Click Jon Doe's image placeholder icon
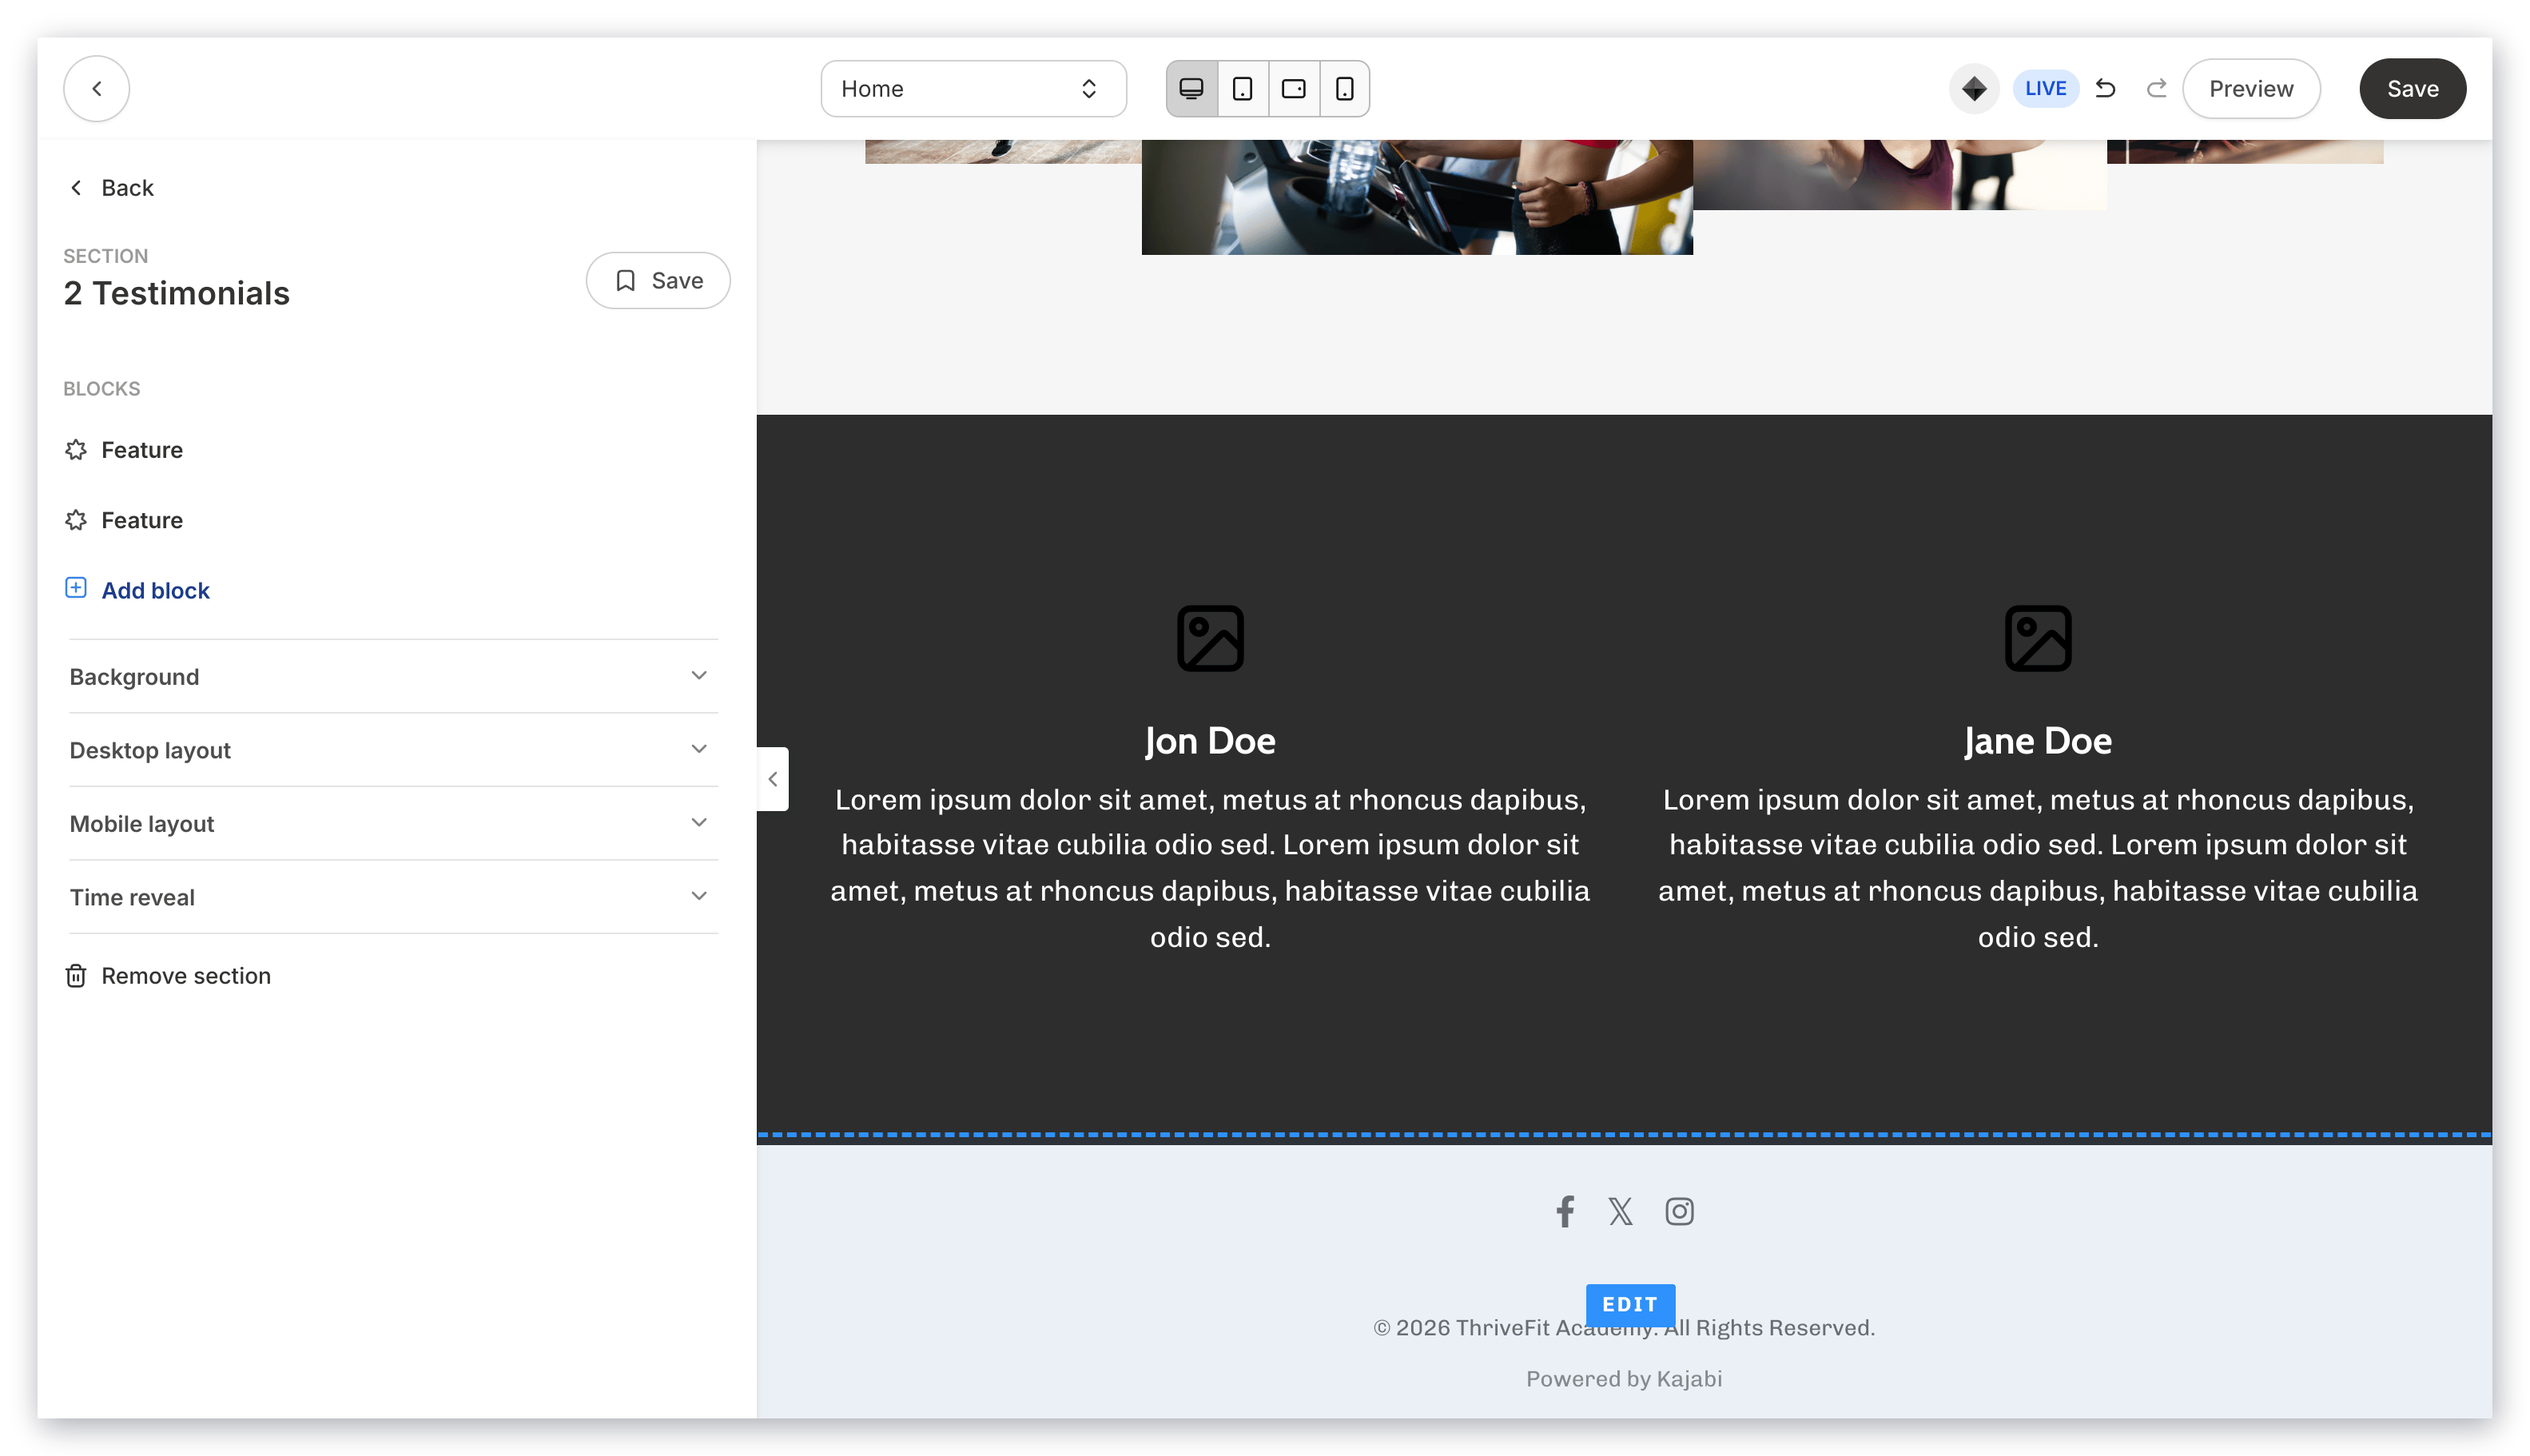 (1210, 638)
